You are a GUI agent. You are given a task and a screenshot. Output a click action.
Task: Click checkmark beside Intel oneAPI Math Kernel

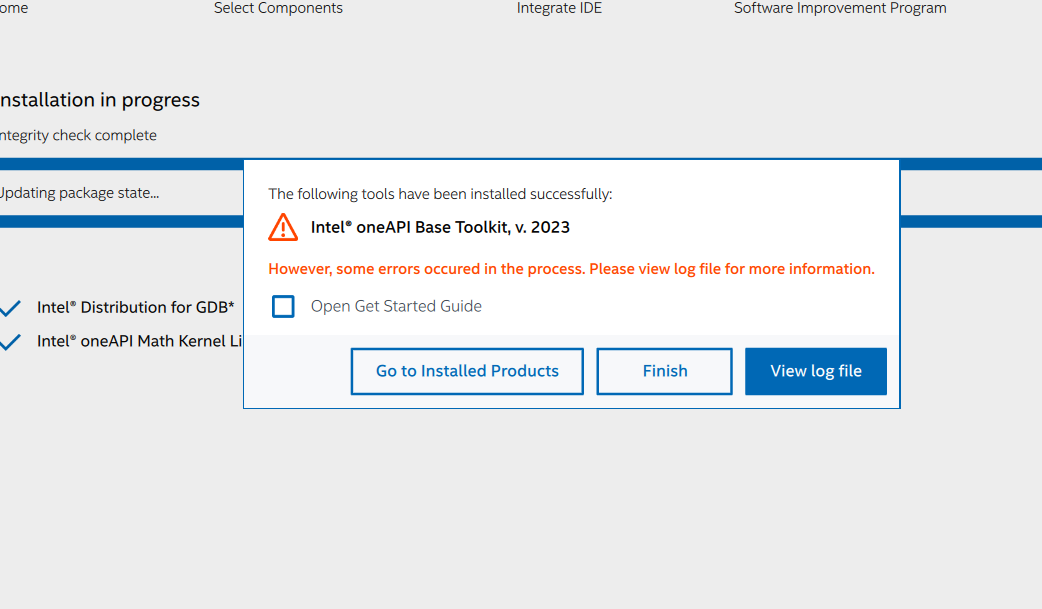point(10,342)
